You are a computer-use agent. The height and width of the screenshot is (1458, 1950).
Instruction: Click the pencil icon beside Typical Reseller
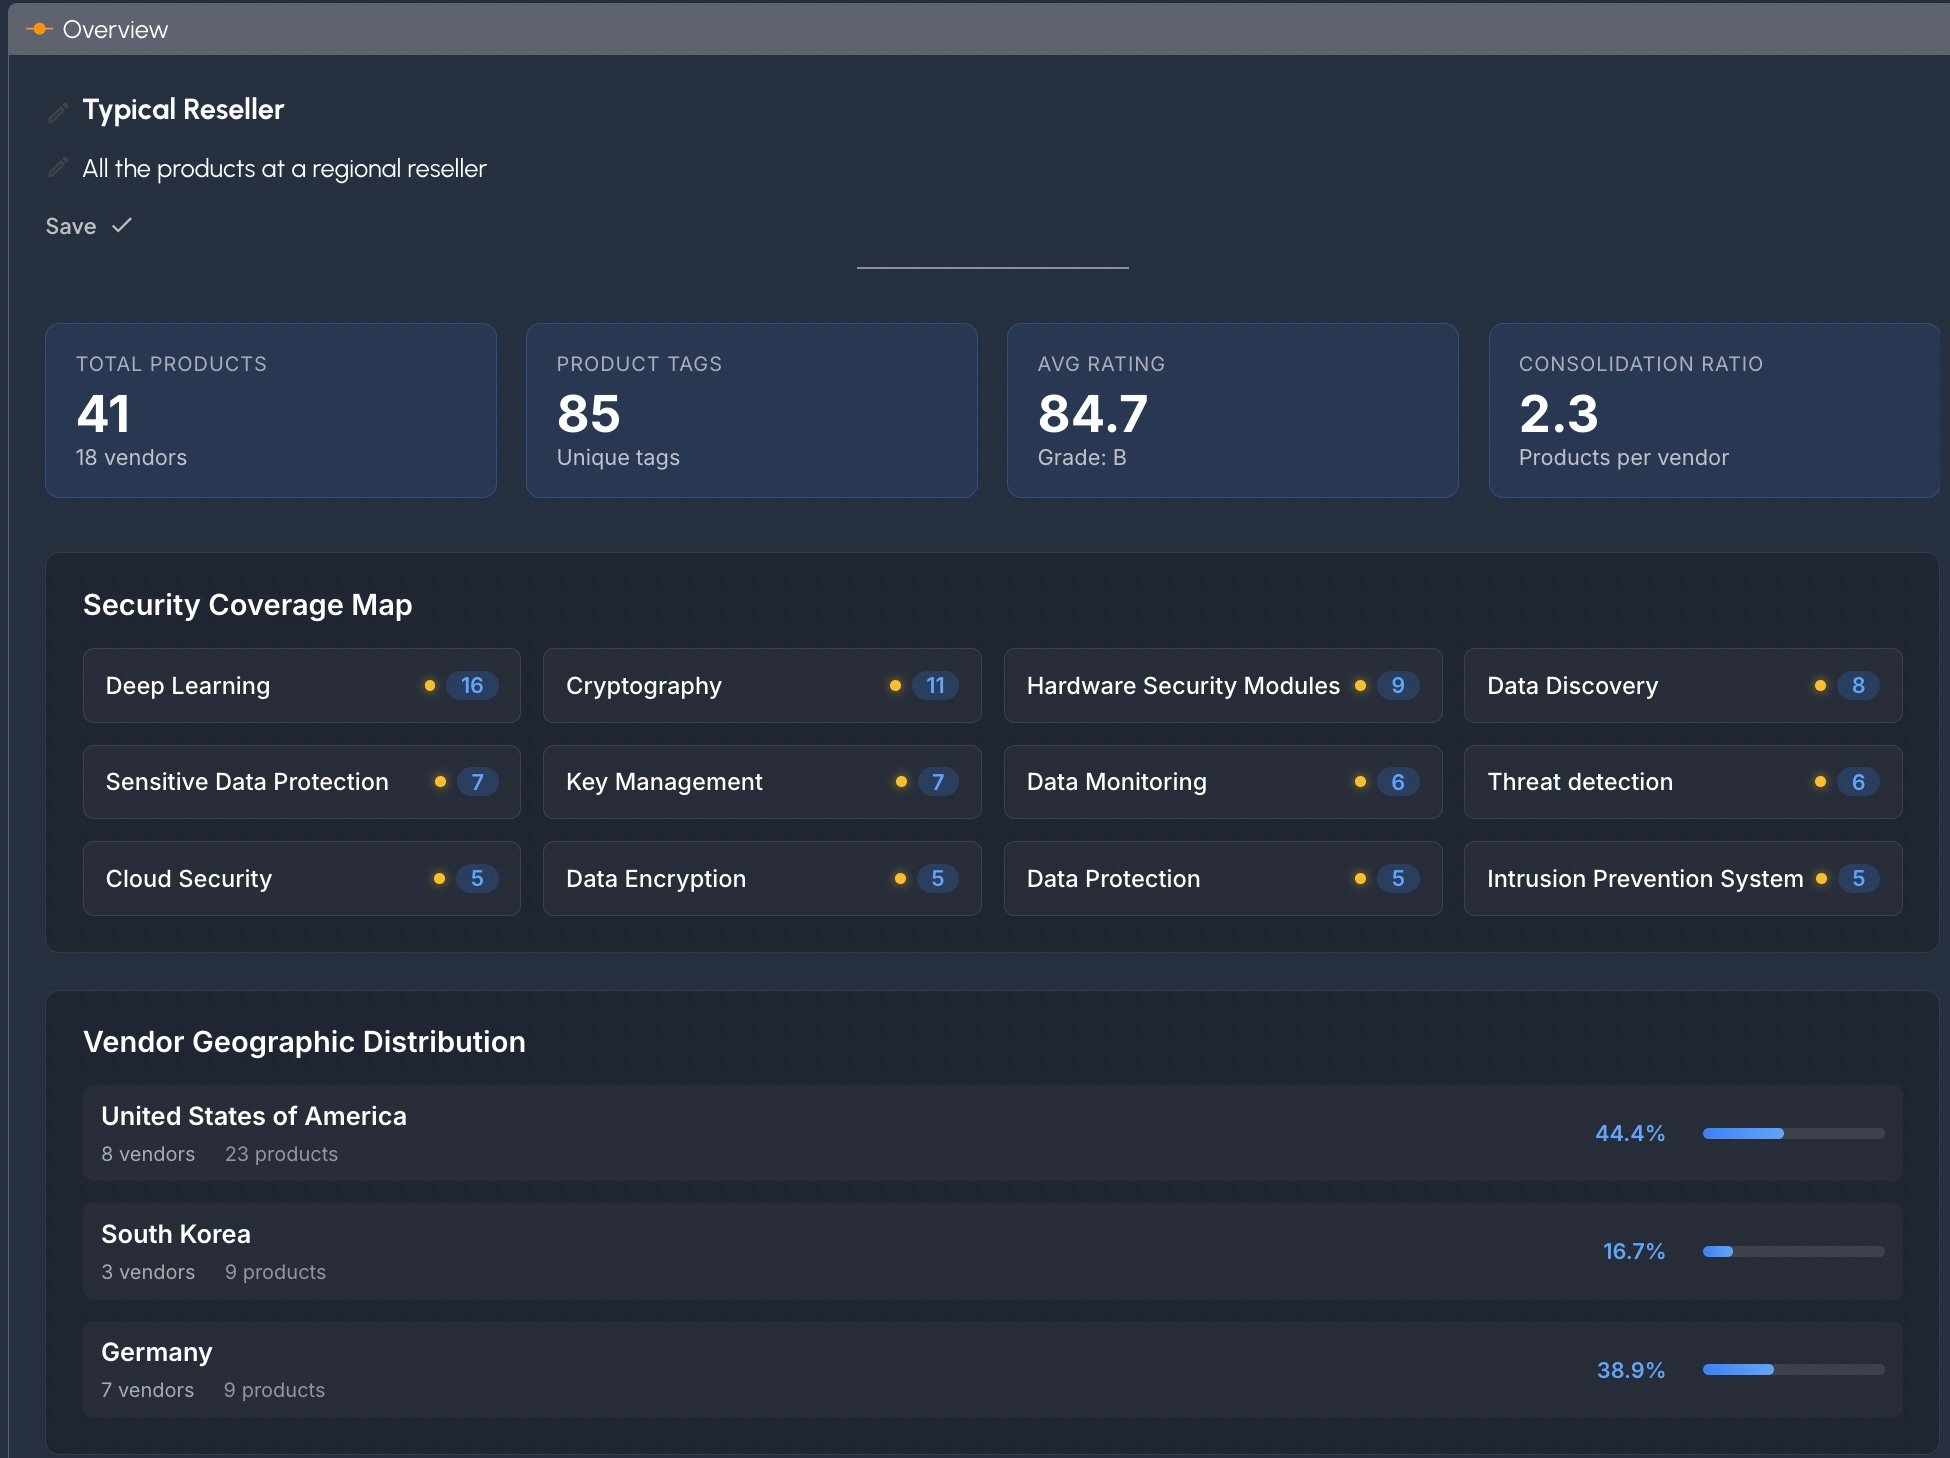(x=58, y=112)
